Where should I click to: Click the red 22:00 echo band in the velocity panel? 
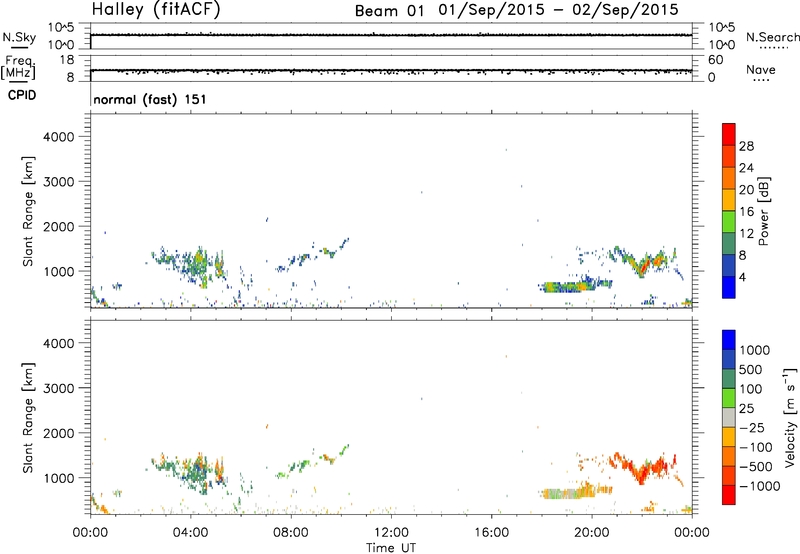[643, 467]
